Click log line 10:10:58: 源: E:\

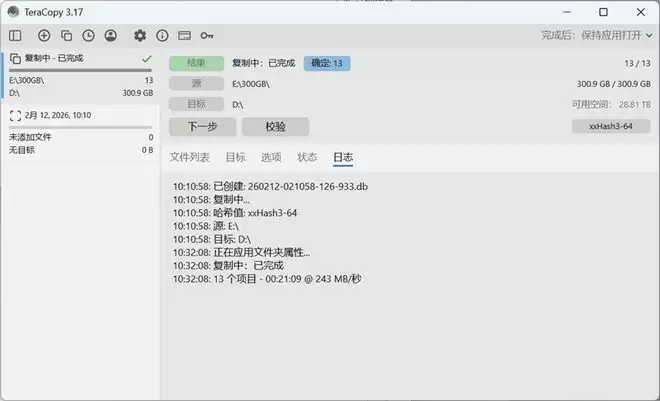click(x=206, y=226)
